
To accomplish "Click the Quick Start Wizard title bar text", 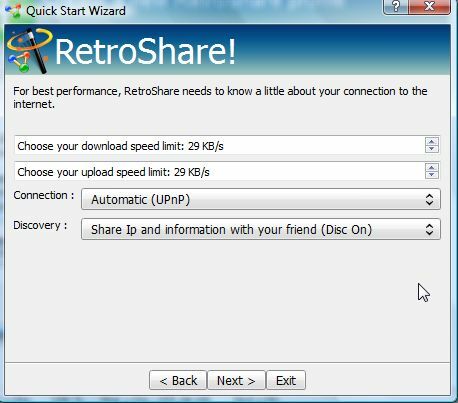I will tap(76, 11).
